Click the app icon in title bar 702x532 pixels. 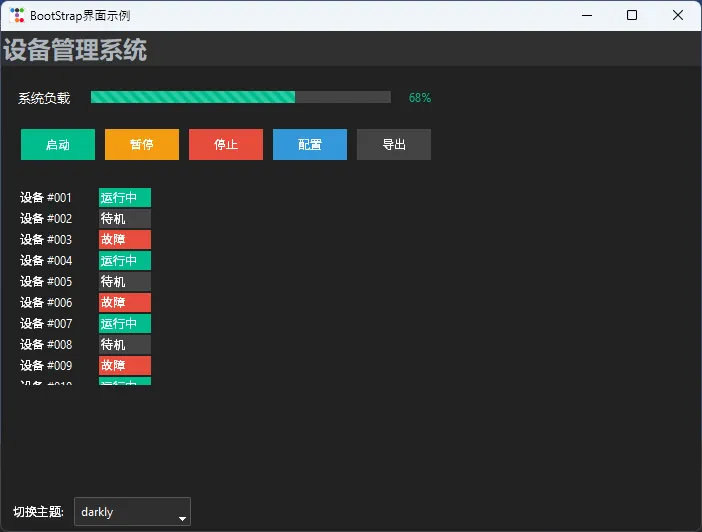tap(17, 15)
